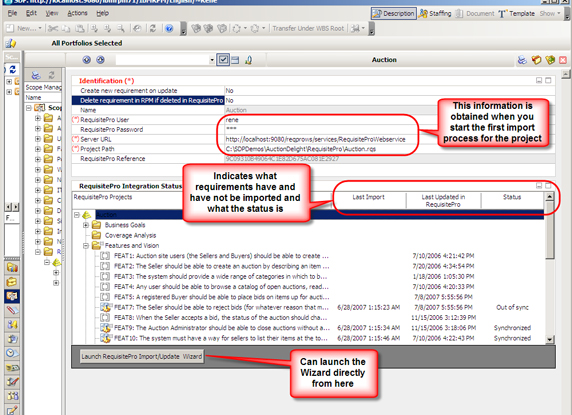This screenshot has width=572, height=415.
Task: Minimize the RequisitePro Integration Status section
Action: (x=539, y=186)
